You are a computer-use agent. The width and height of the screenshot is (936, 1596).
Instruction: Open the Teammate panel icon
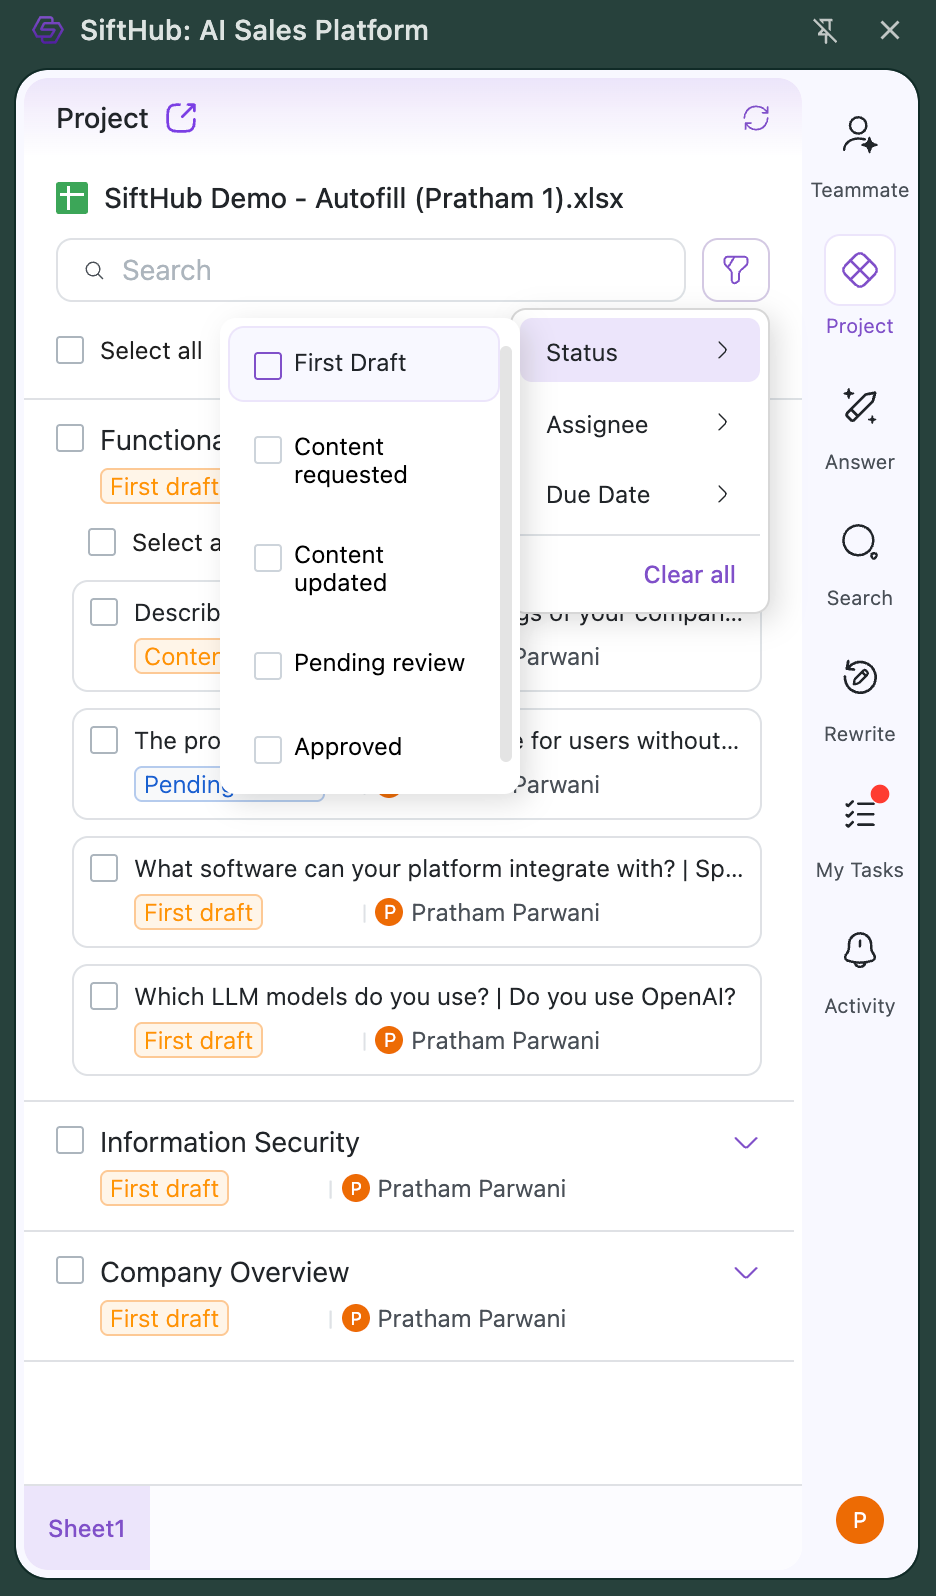(x=859, y=136)
